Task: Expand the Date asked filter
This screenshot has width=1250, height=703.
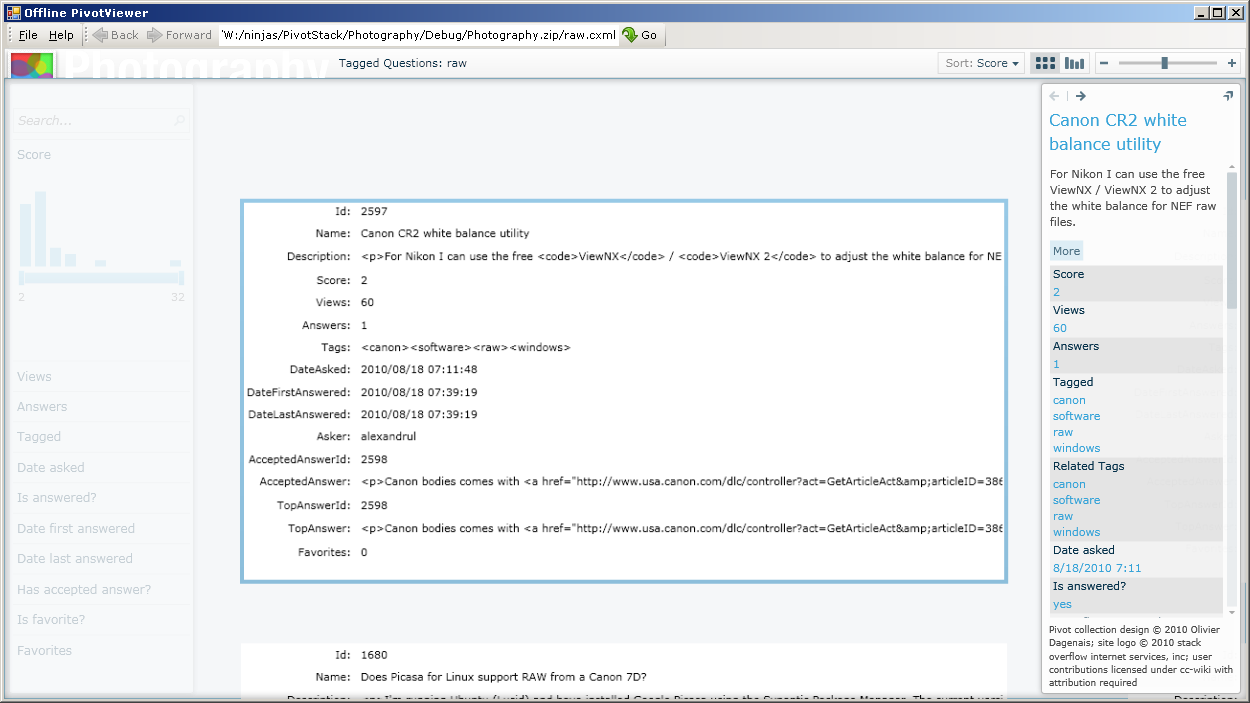Action: 51,468
